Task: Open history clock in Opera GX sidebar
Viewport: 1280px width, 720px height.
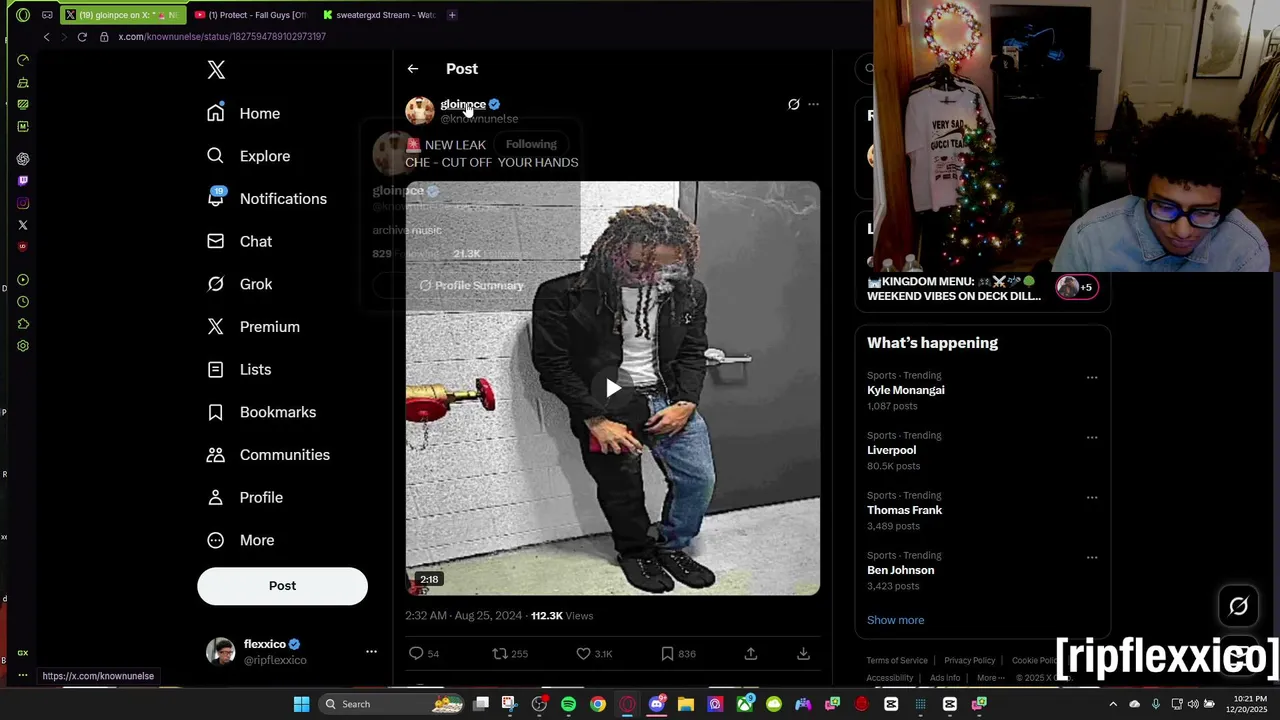Action: click(x=23, y=302)
